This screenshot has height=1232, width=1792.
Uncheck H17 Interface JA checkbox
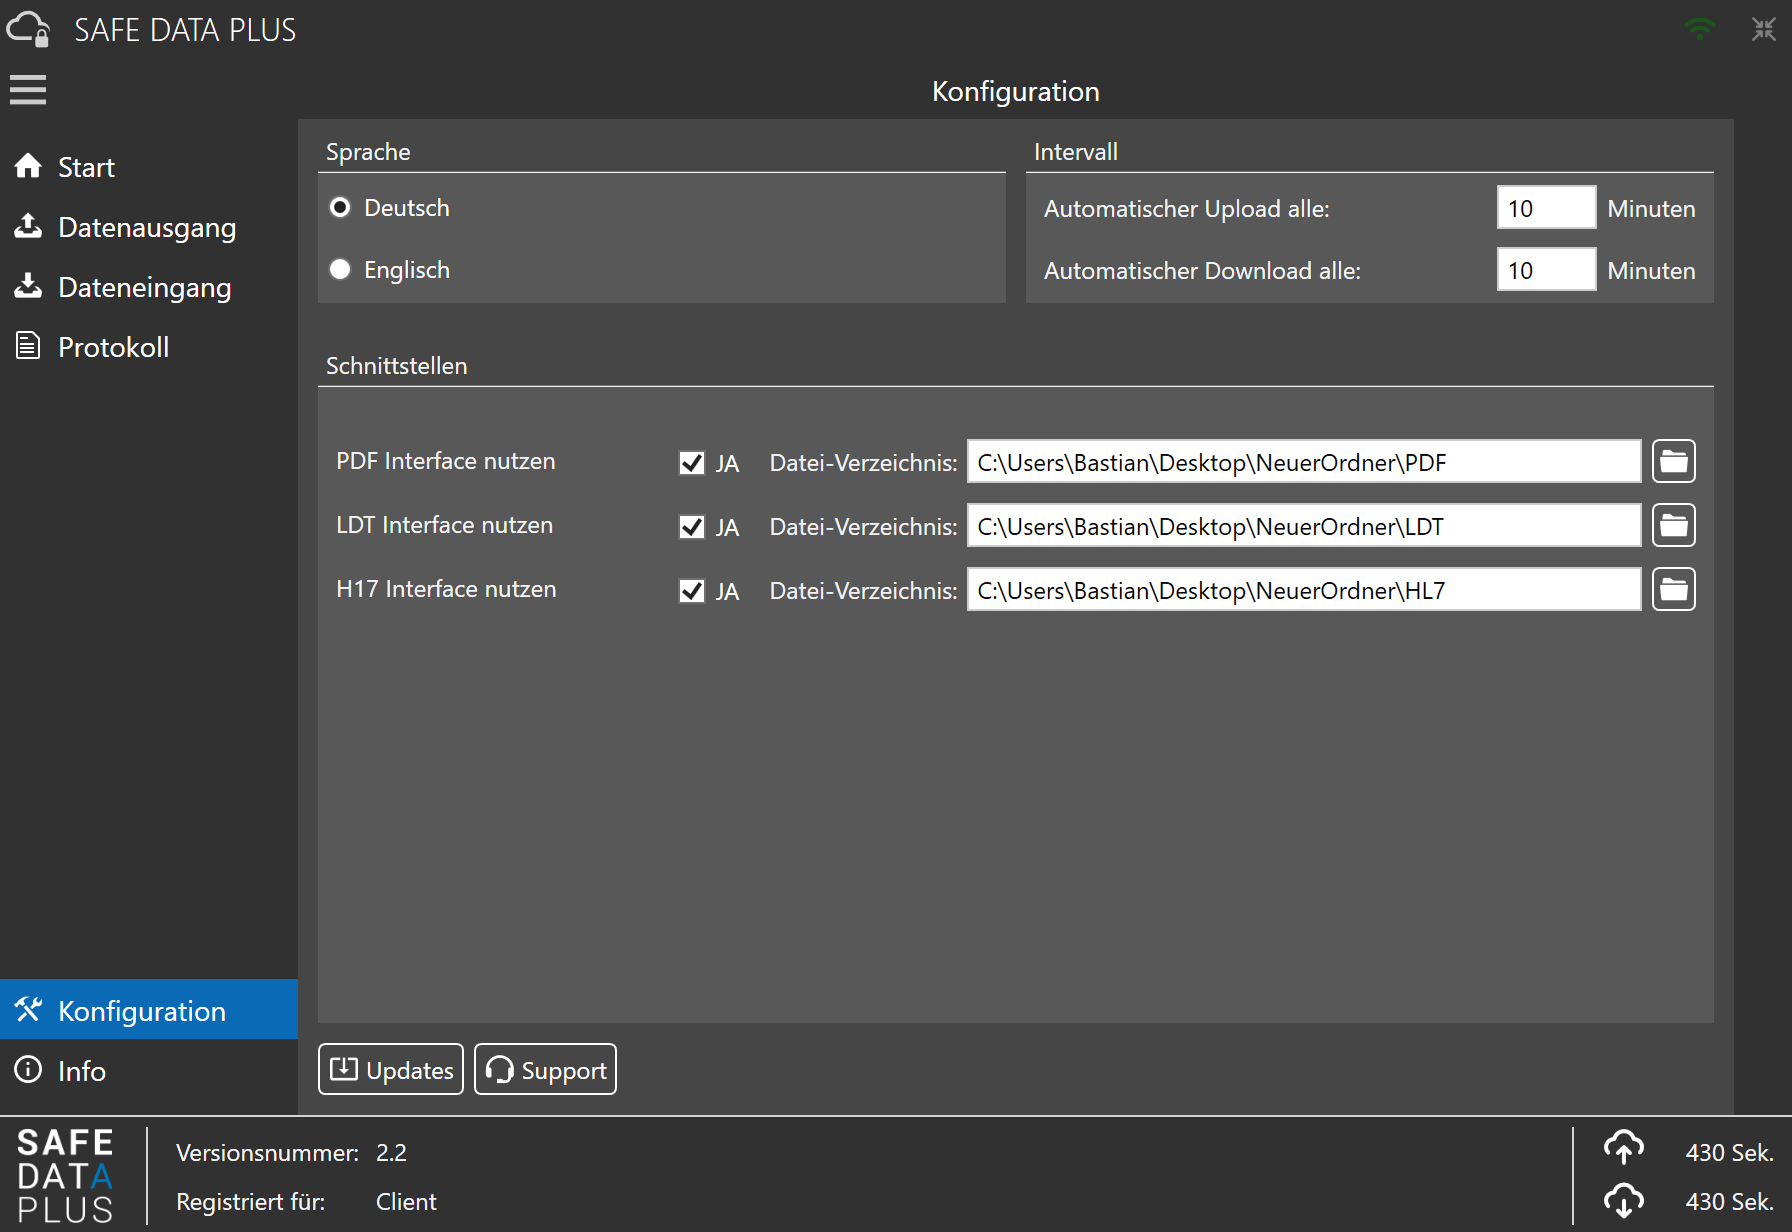692,591
